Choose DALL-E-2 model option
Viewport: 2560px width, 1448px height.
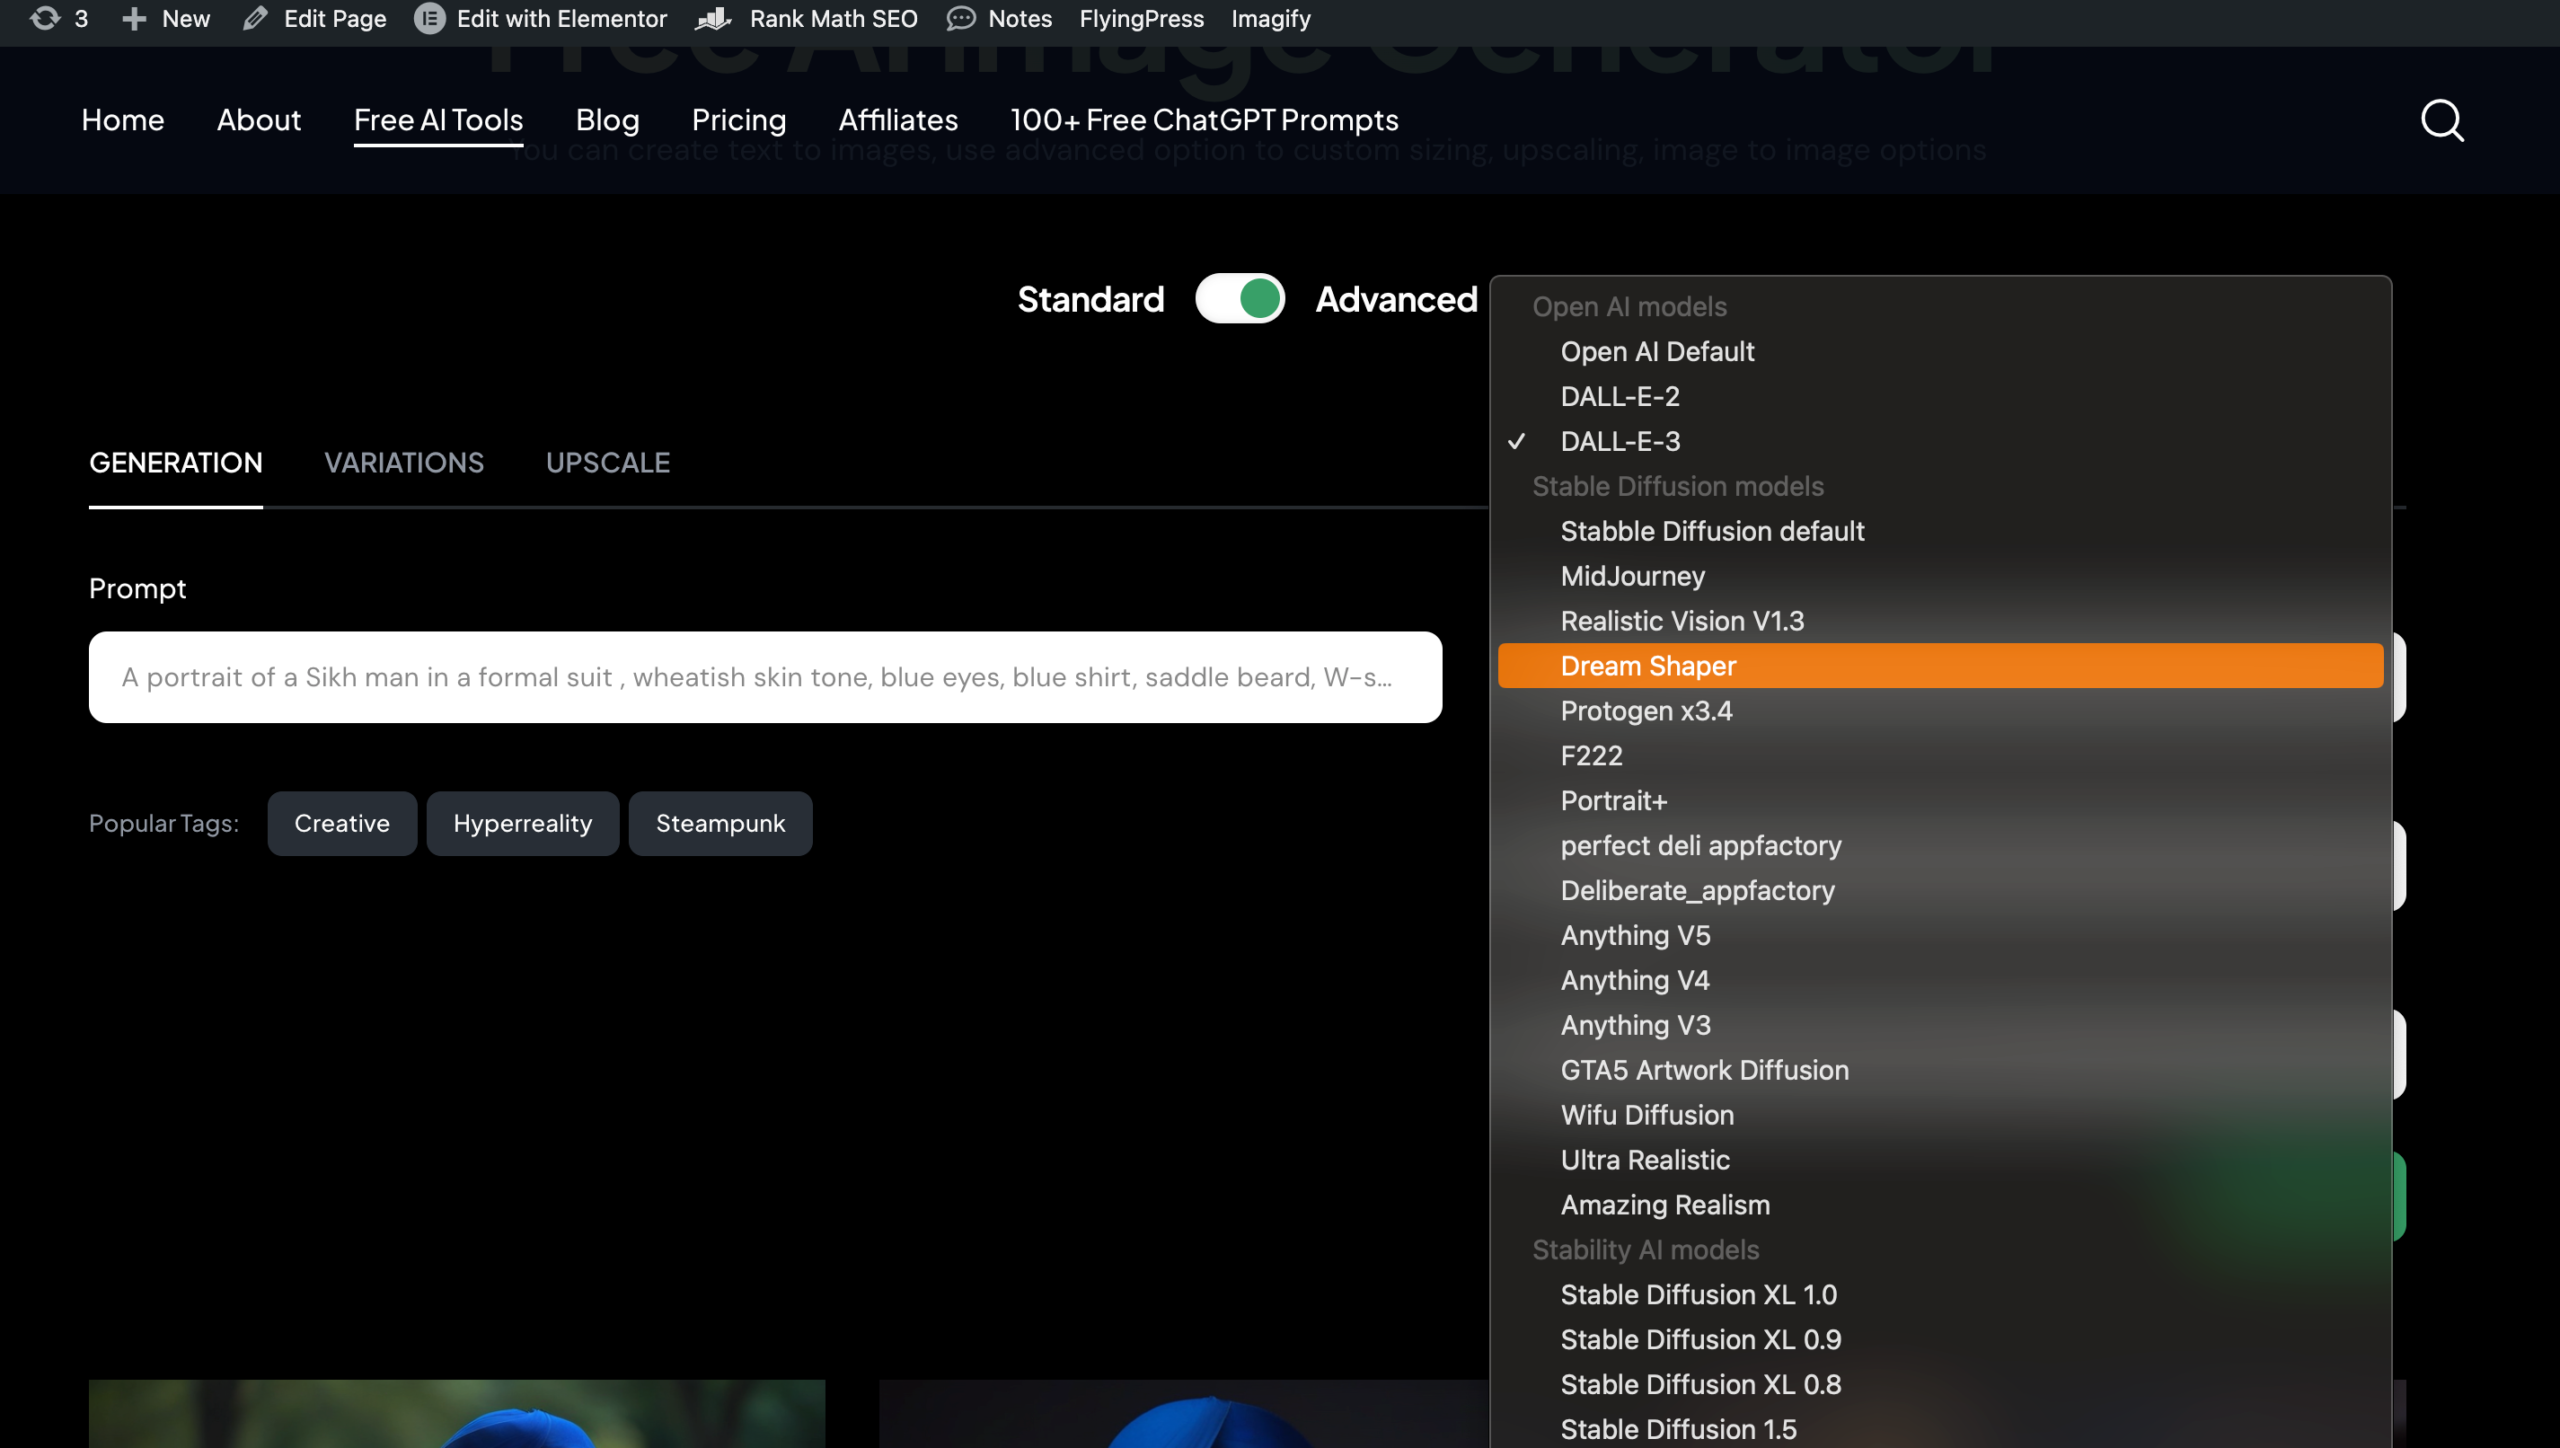pos(1620,397)
